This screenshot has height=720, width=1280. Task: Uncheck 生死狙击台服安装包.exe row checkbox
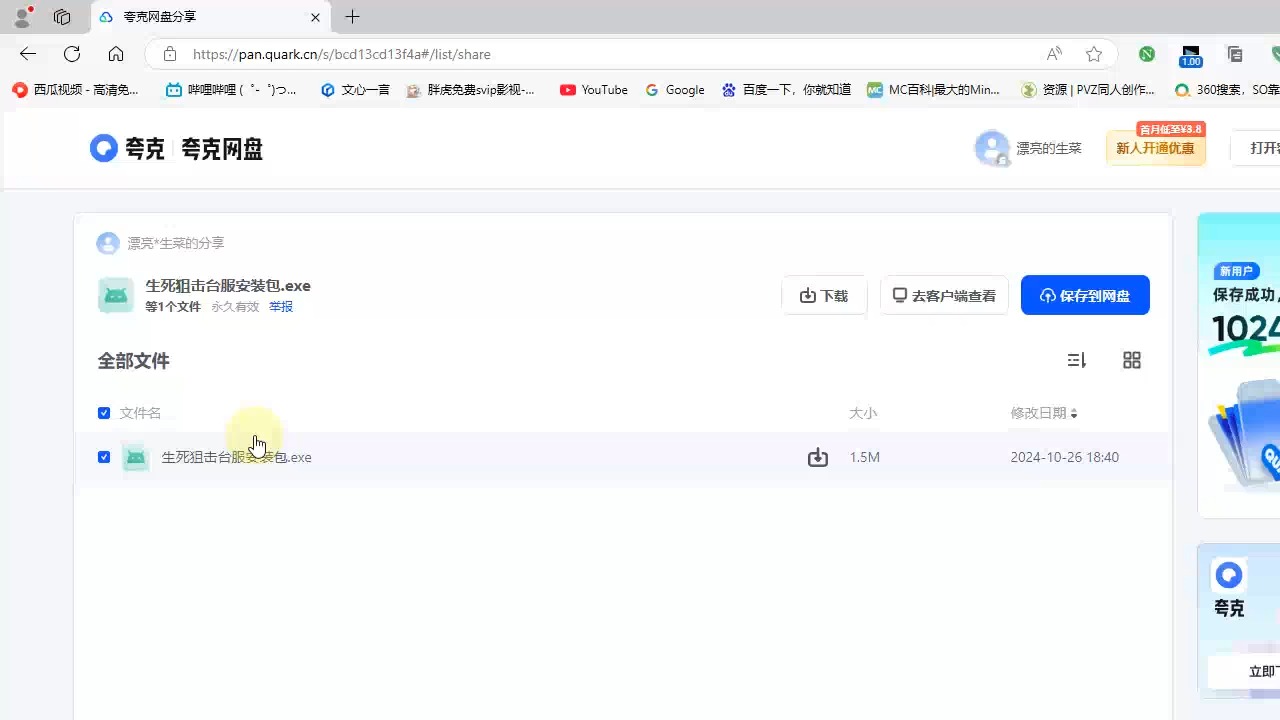click(104, 457)
